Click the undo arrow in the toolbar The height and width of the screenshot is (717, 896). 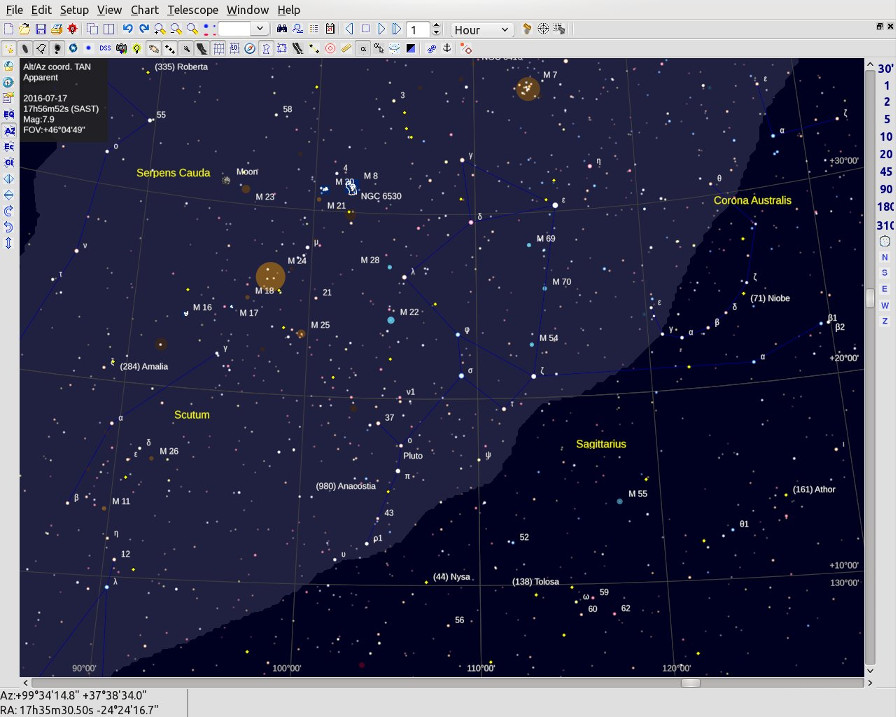point(128,29)
